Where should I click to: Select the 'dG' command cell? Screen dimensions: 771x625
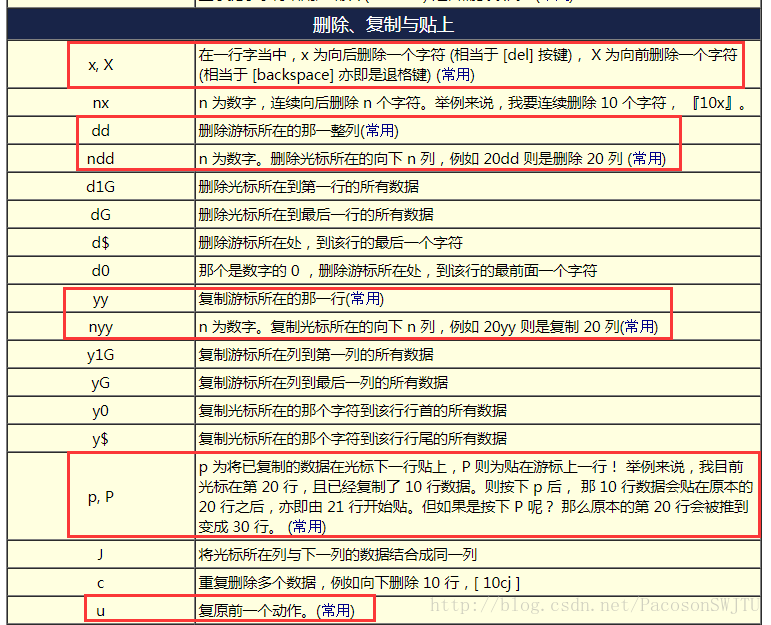(101, 215)
